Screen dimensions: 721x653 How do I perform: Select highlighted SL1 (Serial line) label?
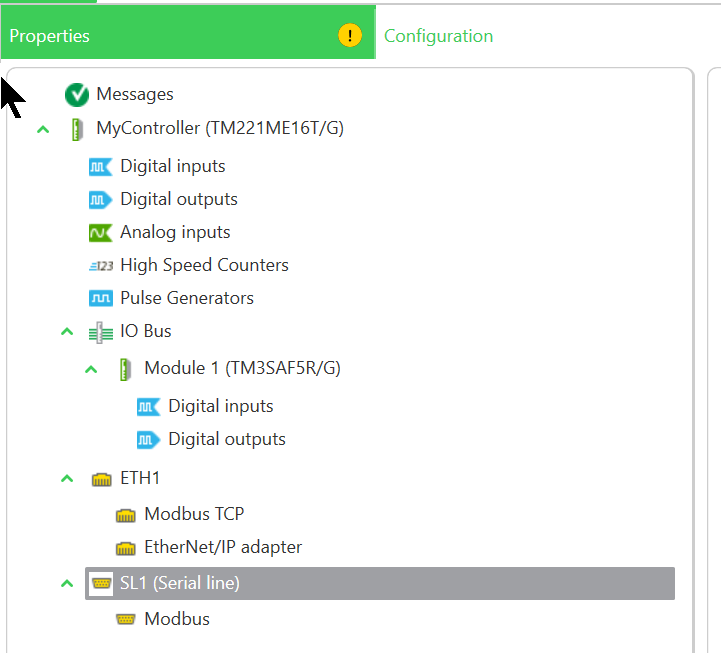tap(180, 584)
